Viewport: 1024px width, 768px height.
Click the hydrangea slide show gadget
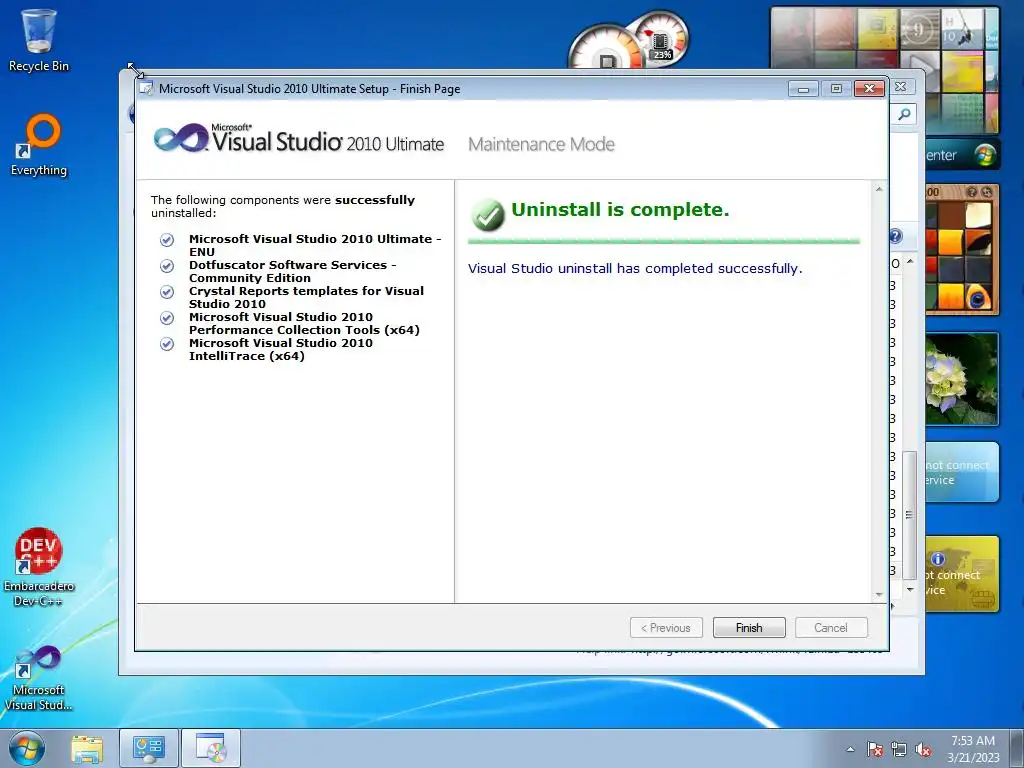point(962,379)
